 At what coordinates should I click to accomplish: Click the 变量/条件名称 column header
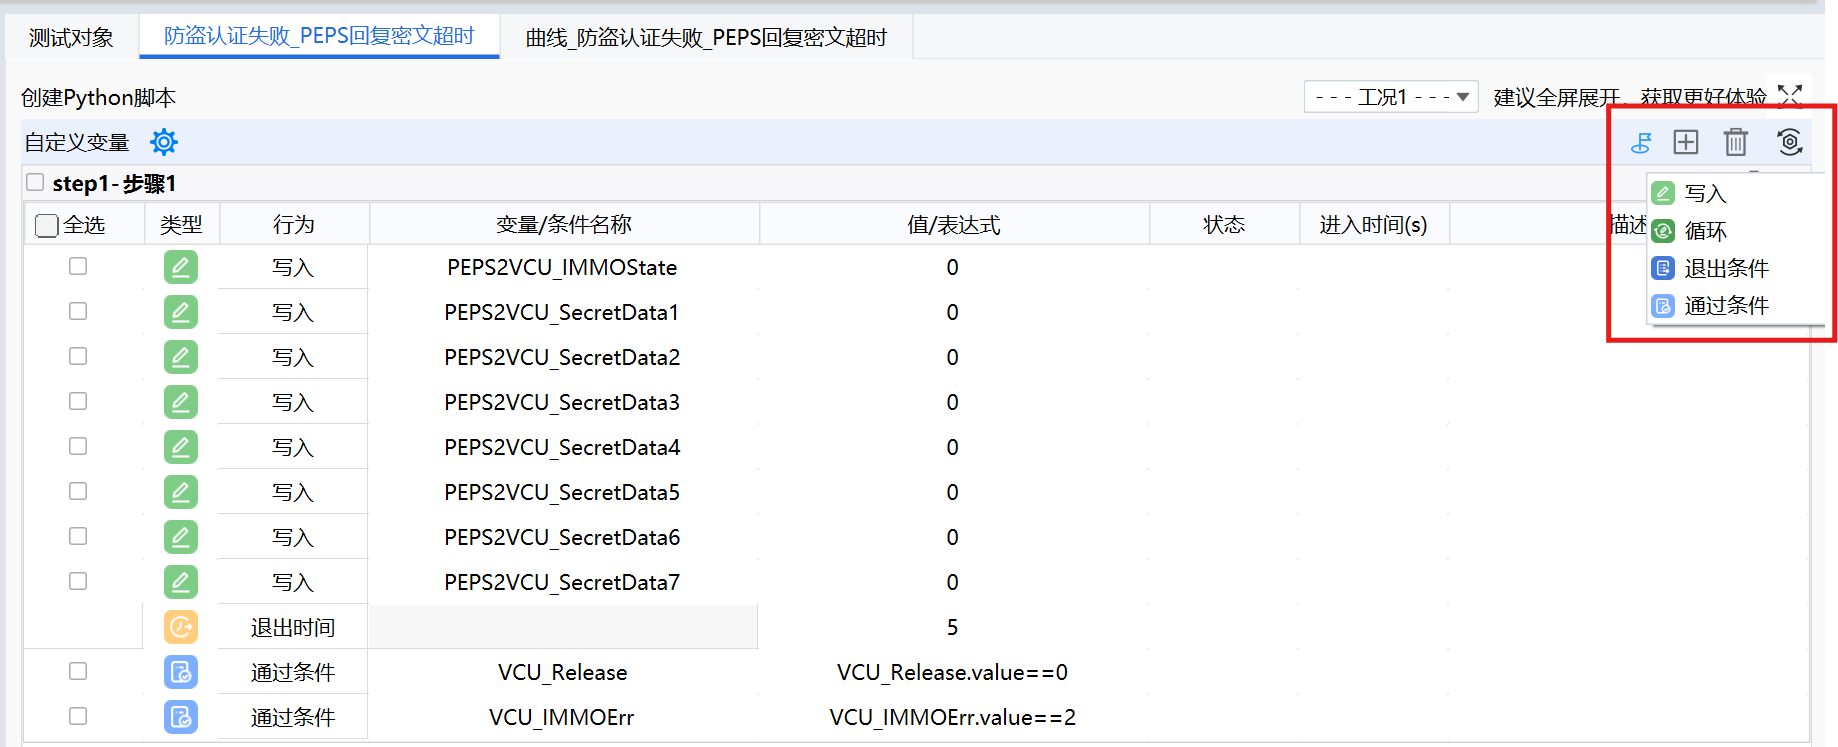(564, 225)
